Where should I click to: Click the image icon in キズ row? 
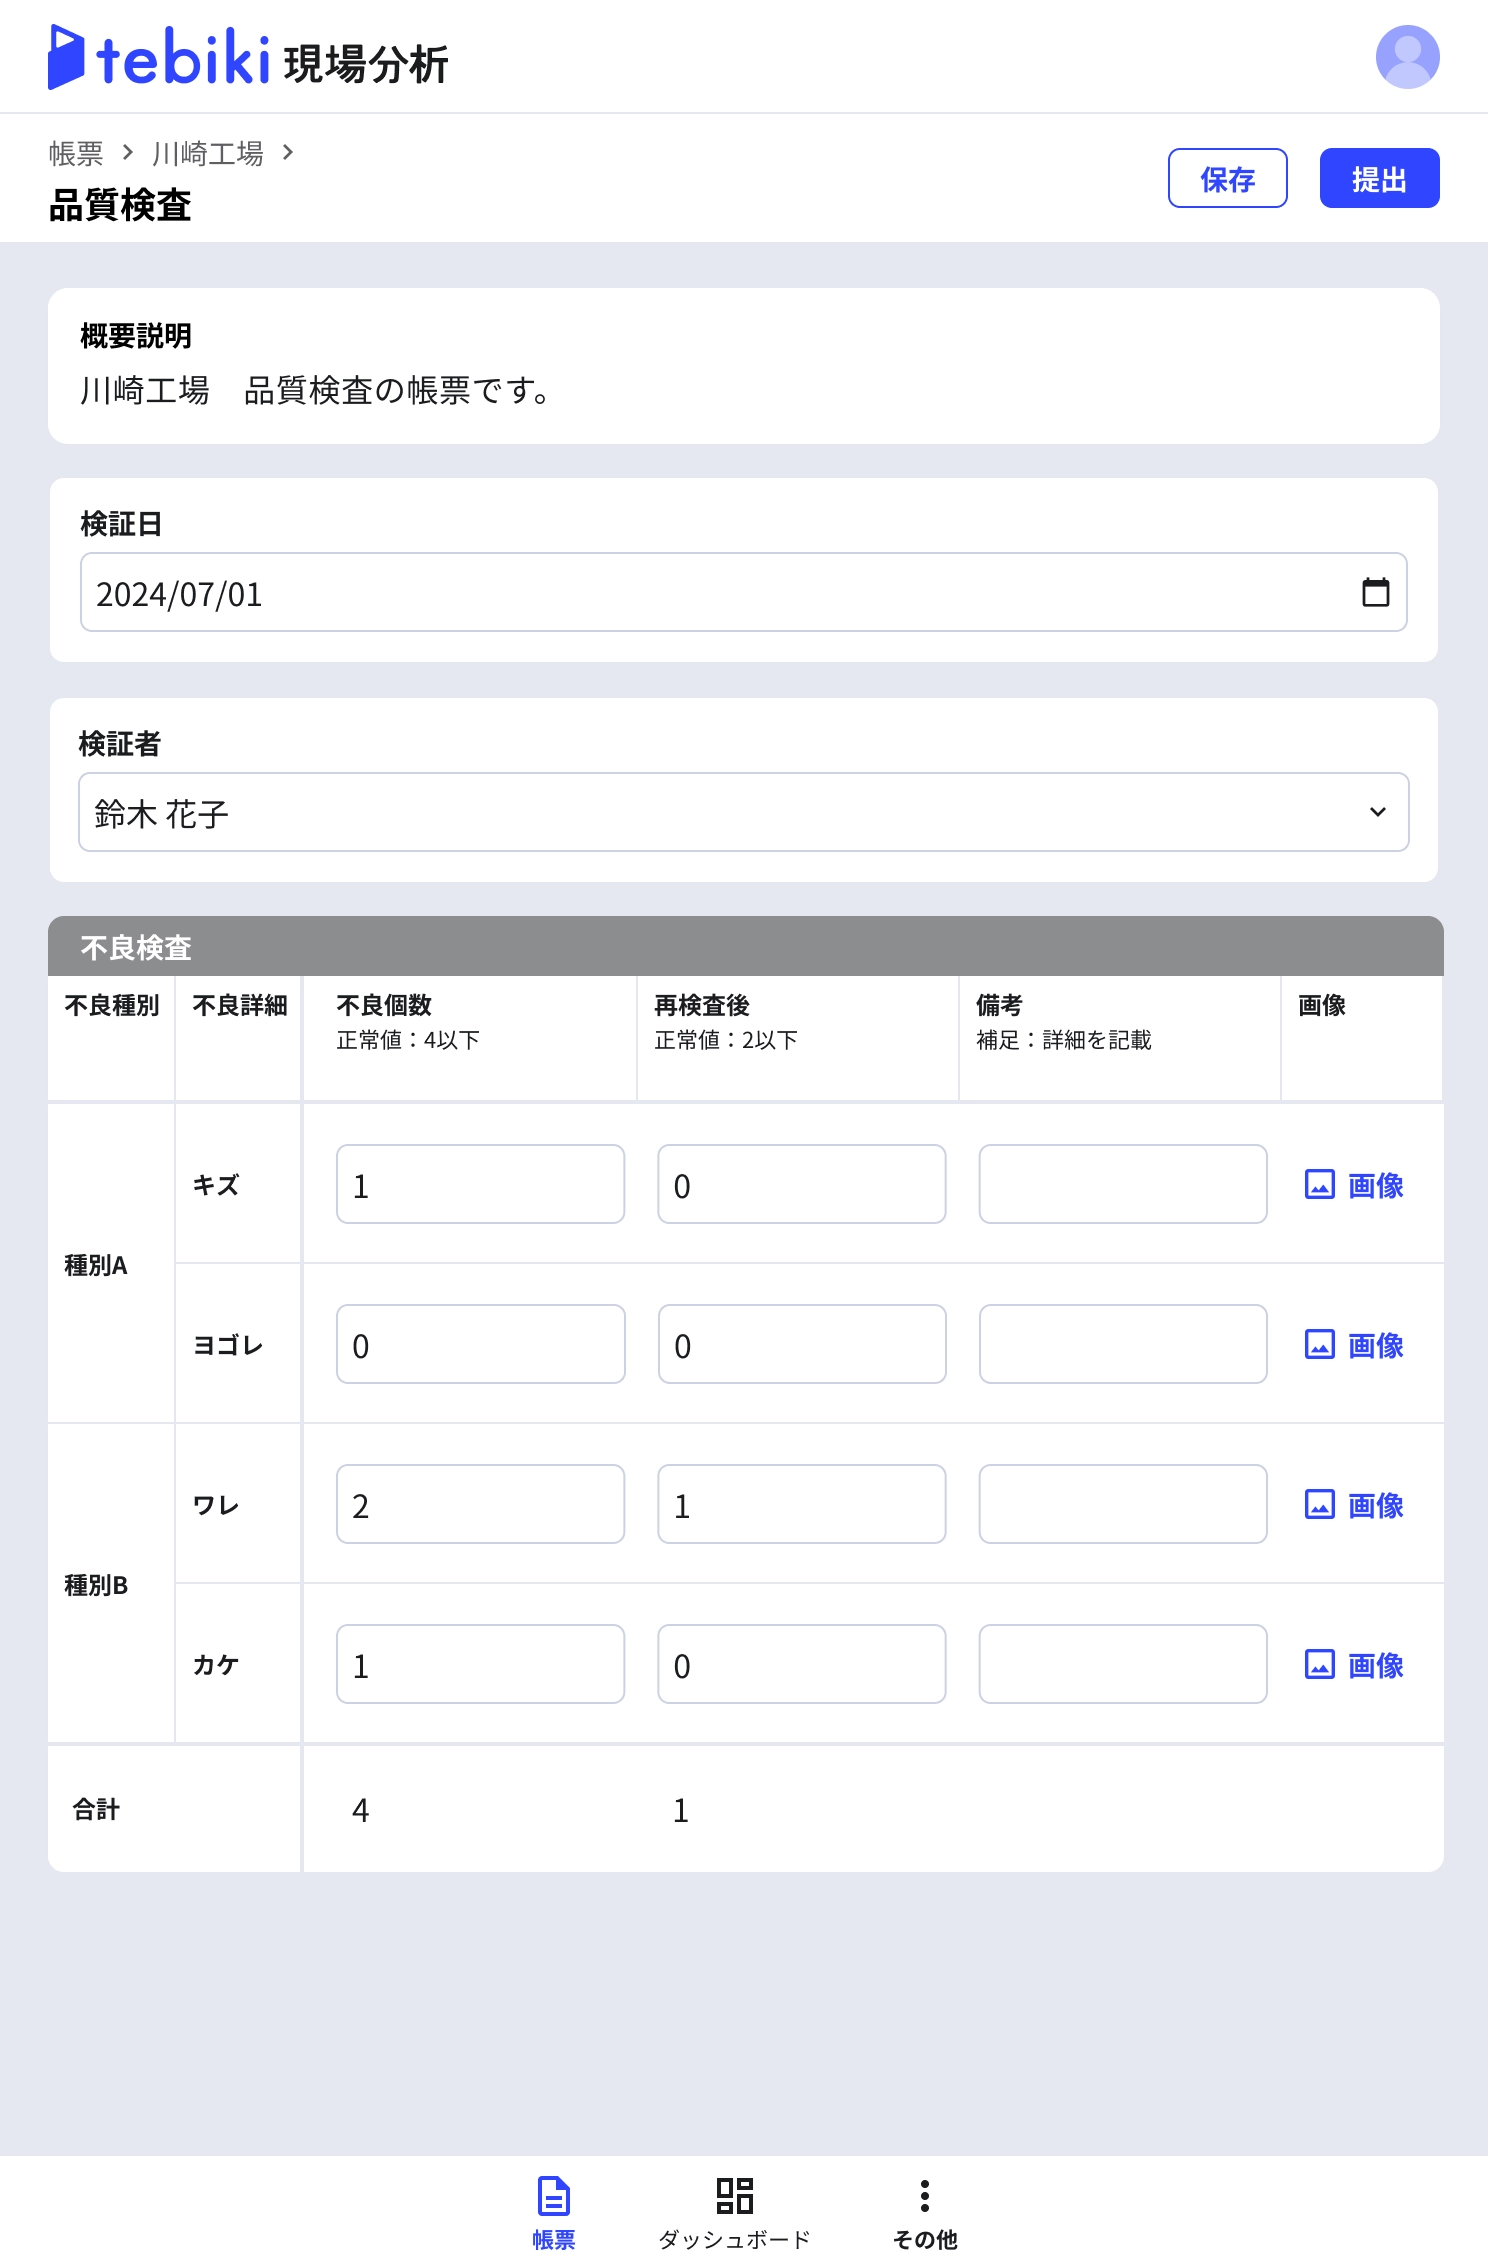click(x=1319, y=1185)
